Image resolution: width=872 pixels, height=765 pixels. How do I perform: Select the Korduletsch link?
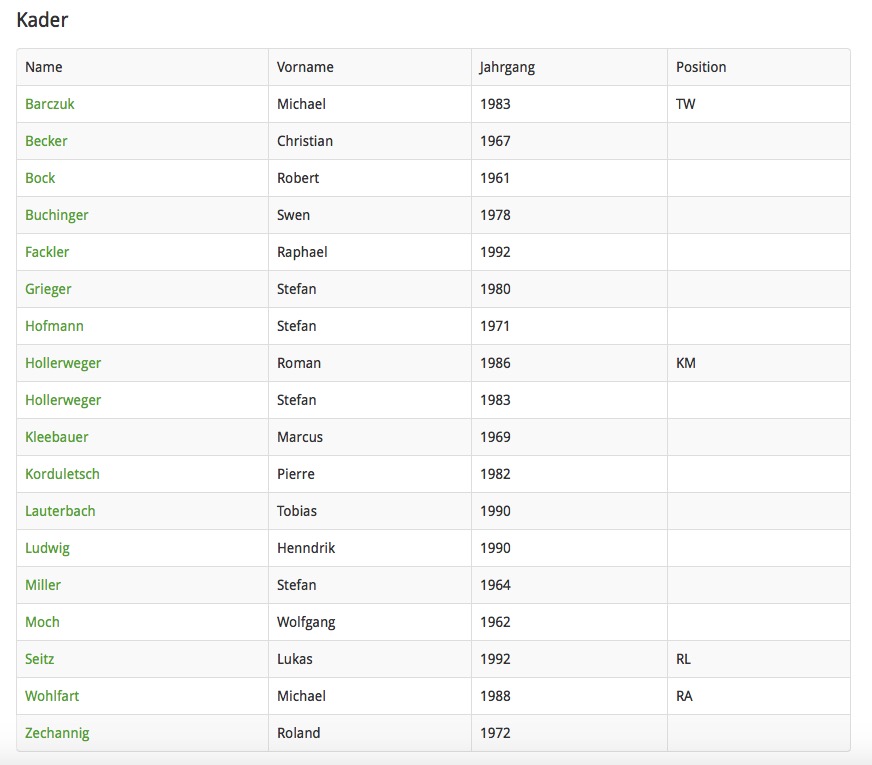[62, 474]
